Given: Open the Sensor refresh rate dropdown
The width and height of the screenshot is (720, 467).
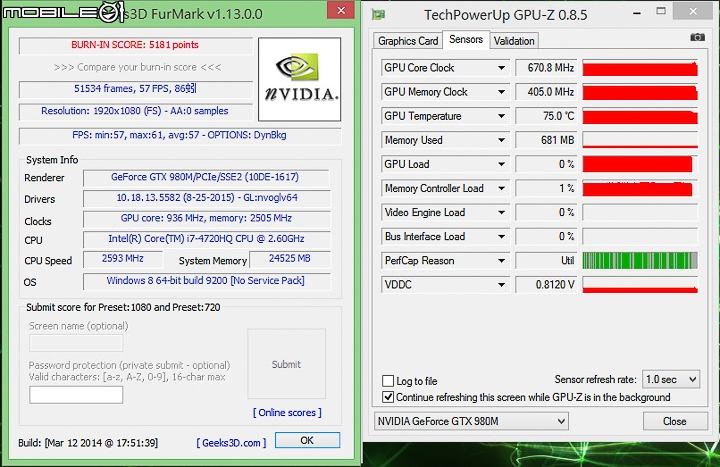Looking at the screenshot, I should (670, 379).
